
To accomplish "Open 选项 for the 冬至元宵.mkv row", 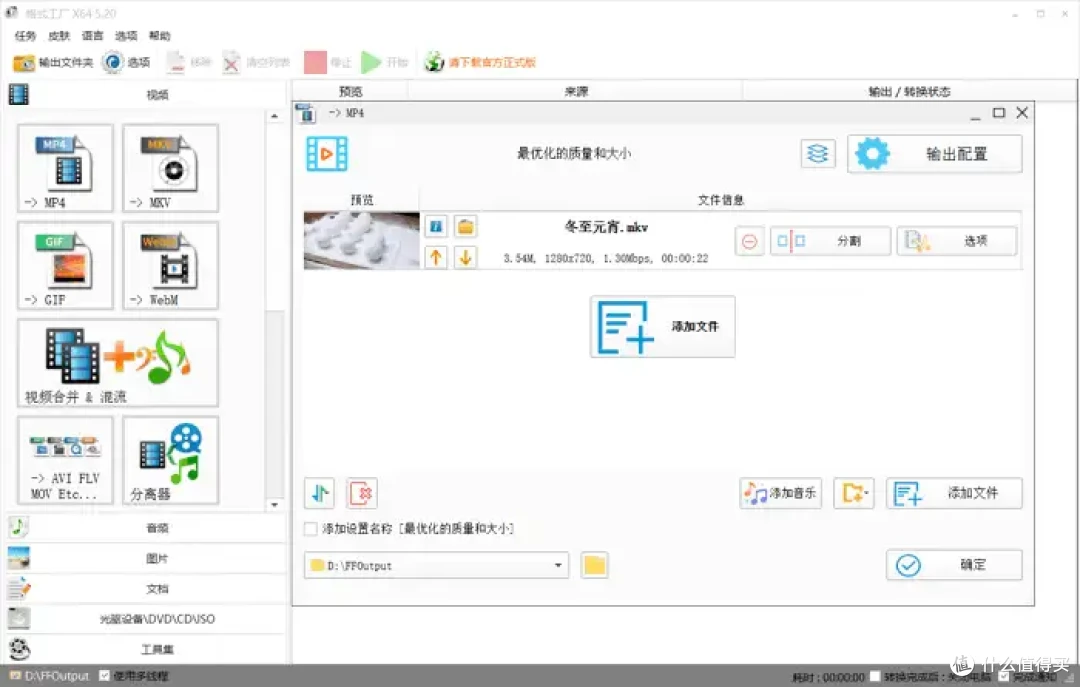I will point(957,241).
